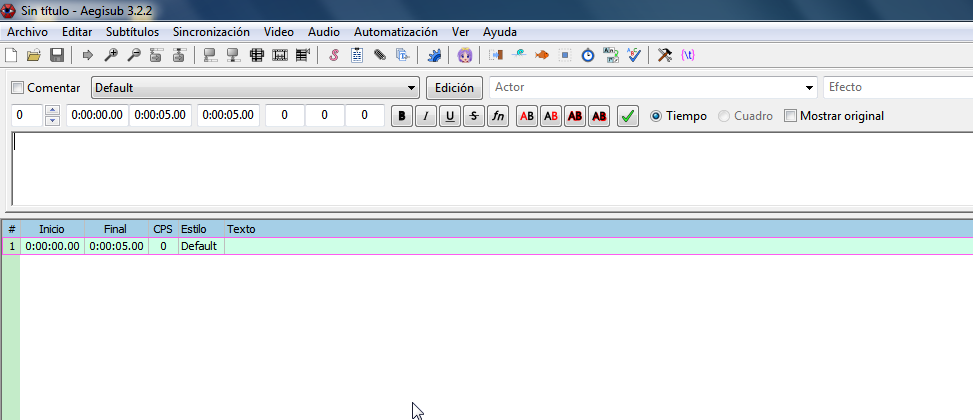Snap to scene filmstrip icon
This screenshot has height=420, width=973.
(x=279, y=55)
